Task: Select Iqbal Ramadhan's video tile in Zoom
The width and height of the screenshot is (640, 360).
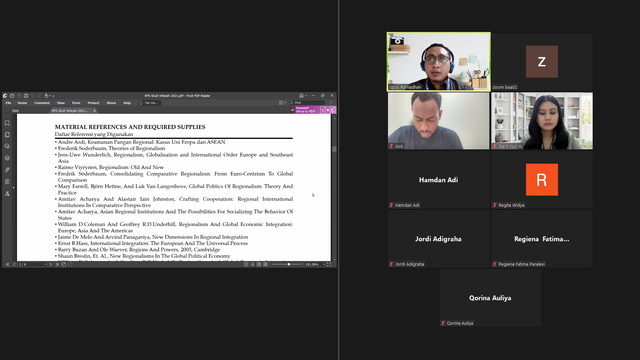Action: 439,62
